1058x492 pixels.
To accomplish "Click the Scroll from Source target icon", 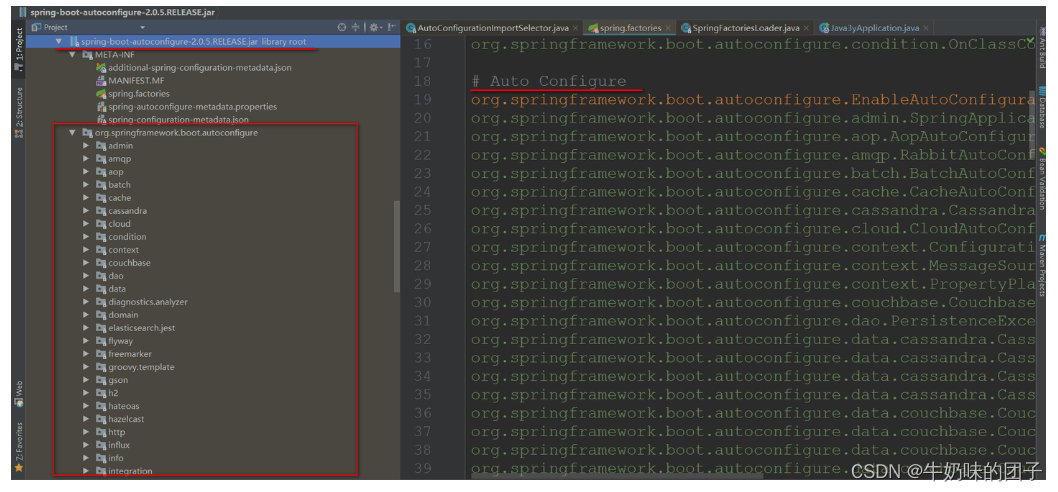I will [341, 27].
